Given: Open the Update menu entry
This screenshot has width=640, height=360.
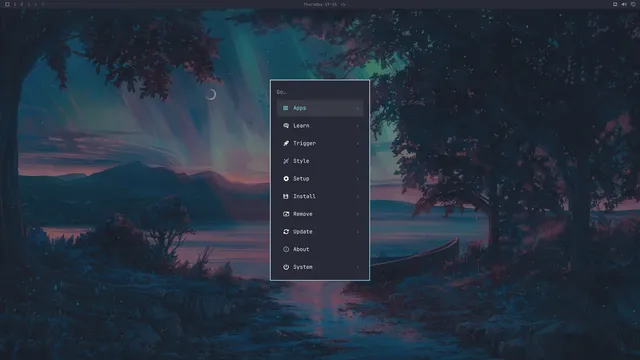Looking at the screenshot, I should (x=320, y=232).
